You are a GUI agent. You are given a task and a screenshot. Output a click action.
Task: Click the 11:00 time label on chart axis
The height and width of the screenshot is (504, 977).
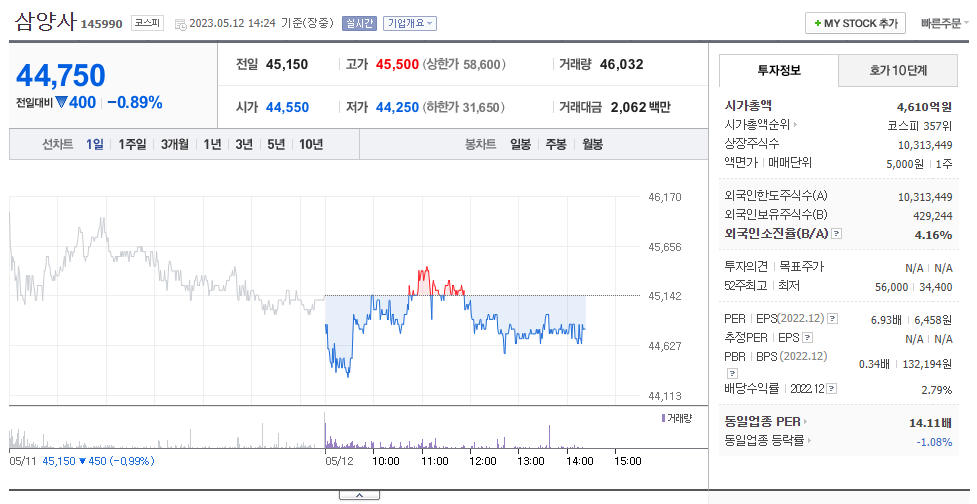(x=434, y=461)
